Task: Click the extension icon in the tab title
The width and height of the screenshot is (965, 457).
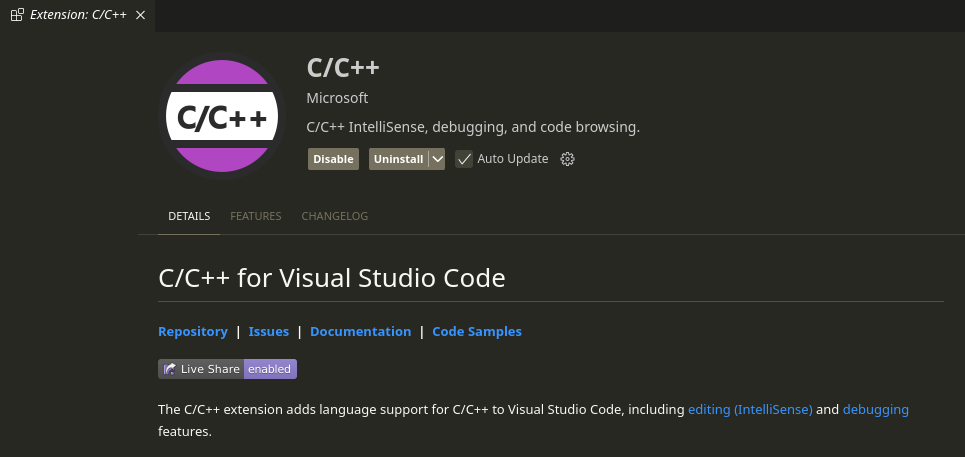Action: 17,15
